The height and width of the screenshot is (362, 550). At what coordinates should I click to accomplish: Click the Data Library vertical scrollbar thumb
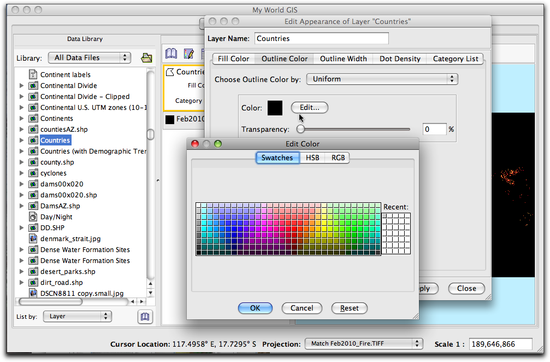[x=150, y=134]
